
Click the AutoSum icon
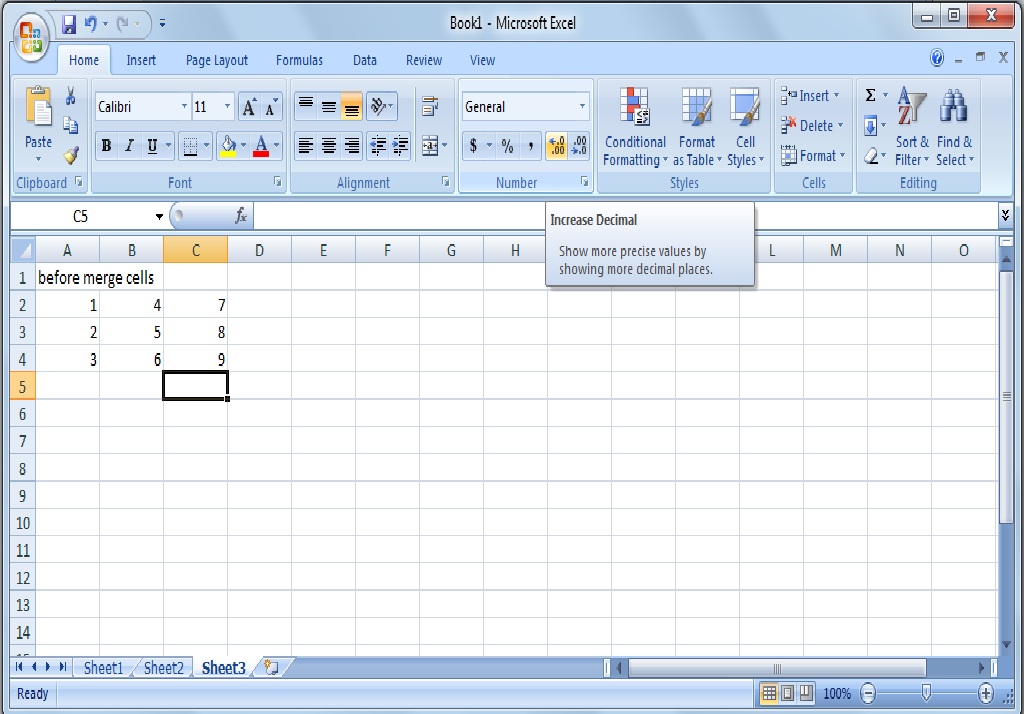click(870, 93)
